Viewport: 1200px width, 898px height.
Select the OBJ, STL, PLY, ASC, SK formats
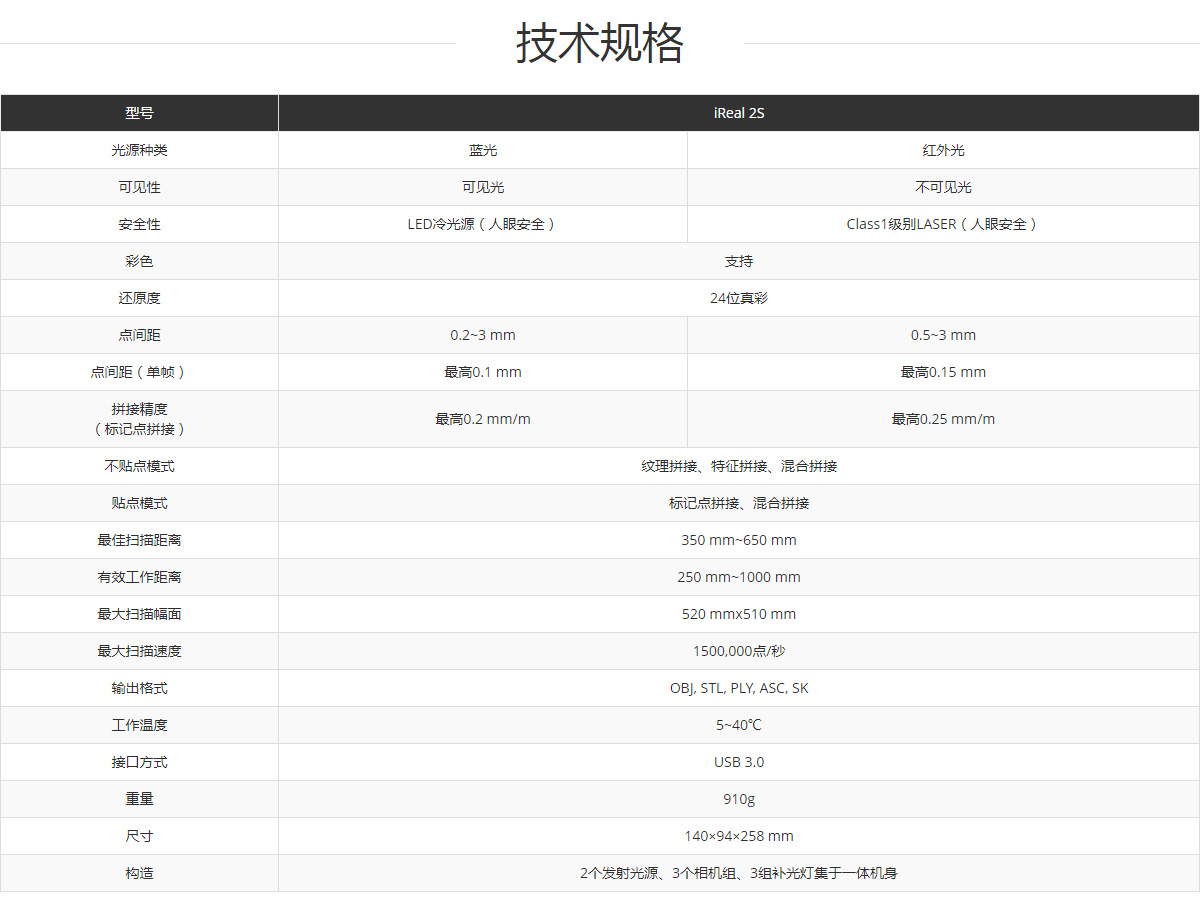click(x=738, y=688)
